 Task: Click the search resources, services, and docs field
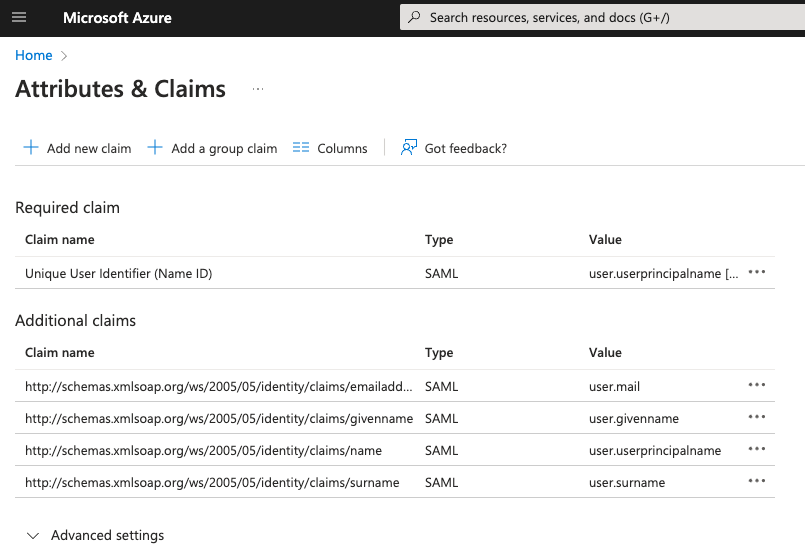(600, 18)
